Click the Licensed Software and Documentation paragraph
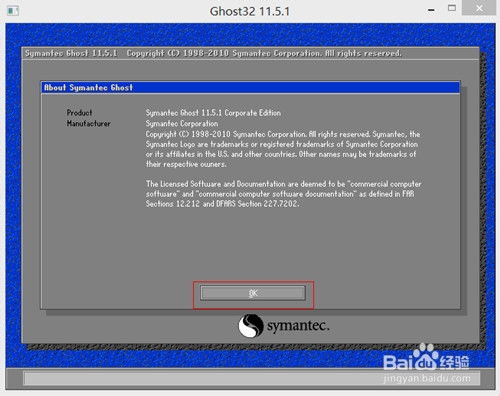 [x=283, y=194]
